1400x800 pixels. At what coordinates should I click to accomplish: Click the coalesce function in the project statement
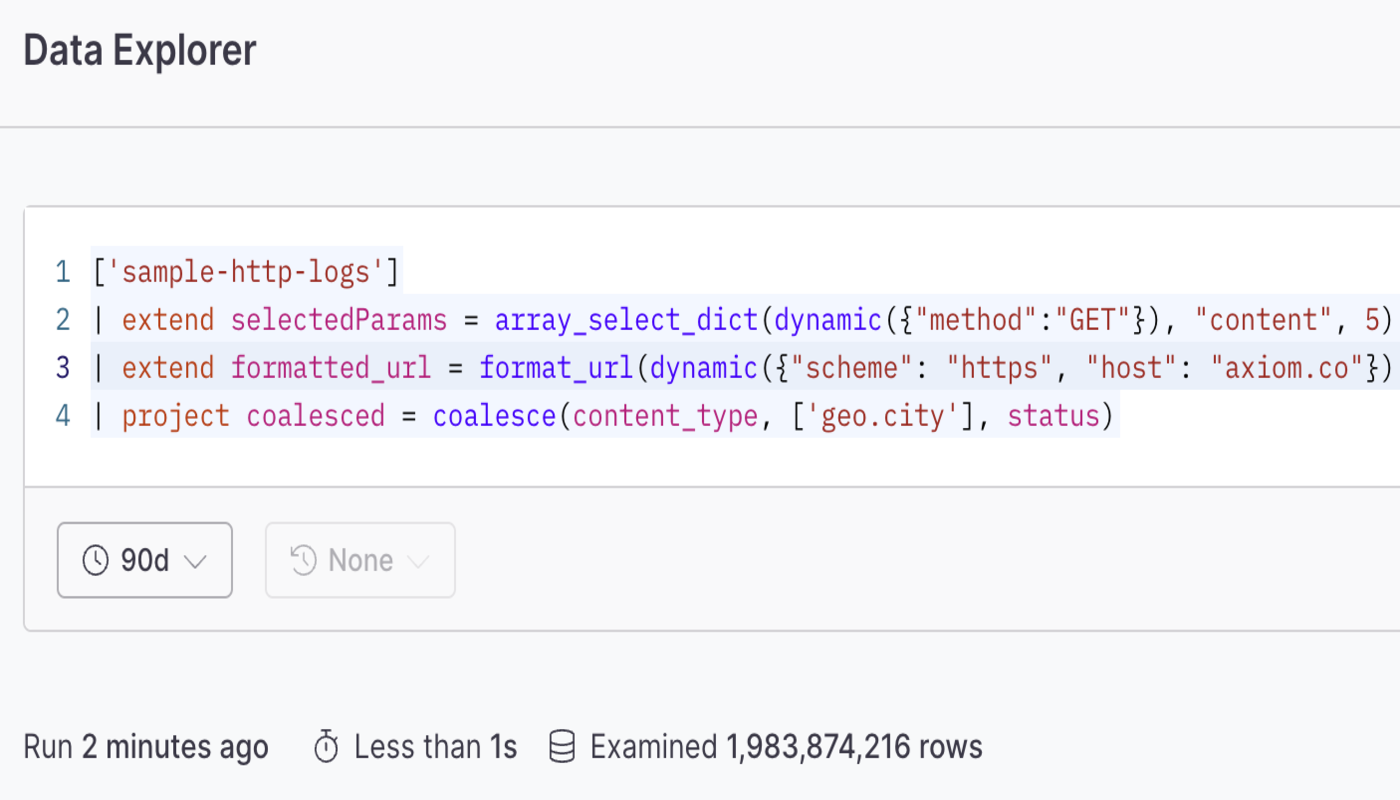tap(494, 415)
